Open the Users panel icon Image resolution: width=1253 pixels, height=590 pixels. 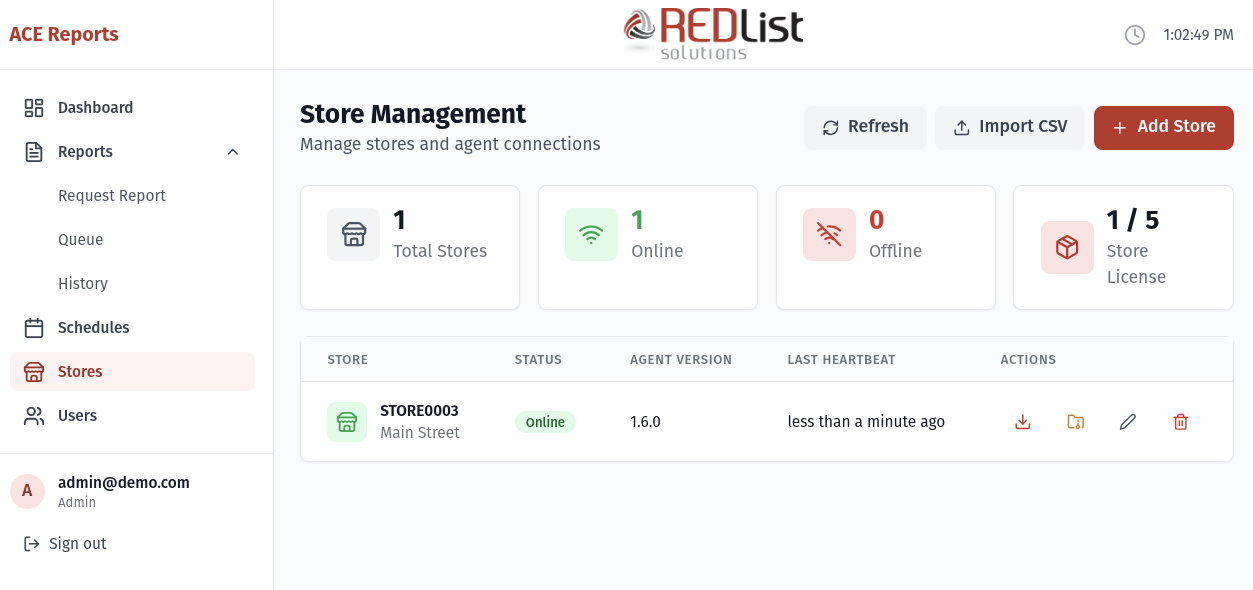33,415
